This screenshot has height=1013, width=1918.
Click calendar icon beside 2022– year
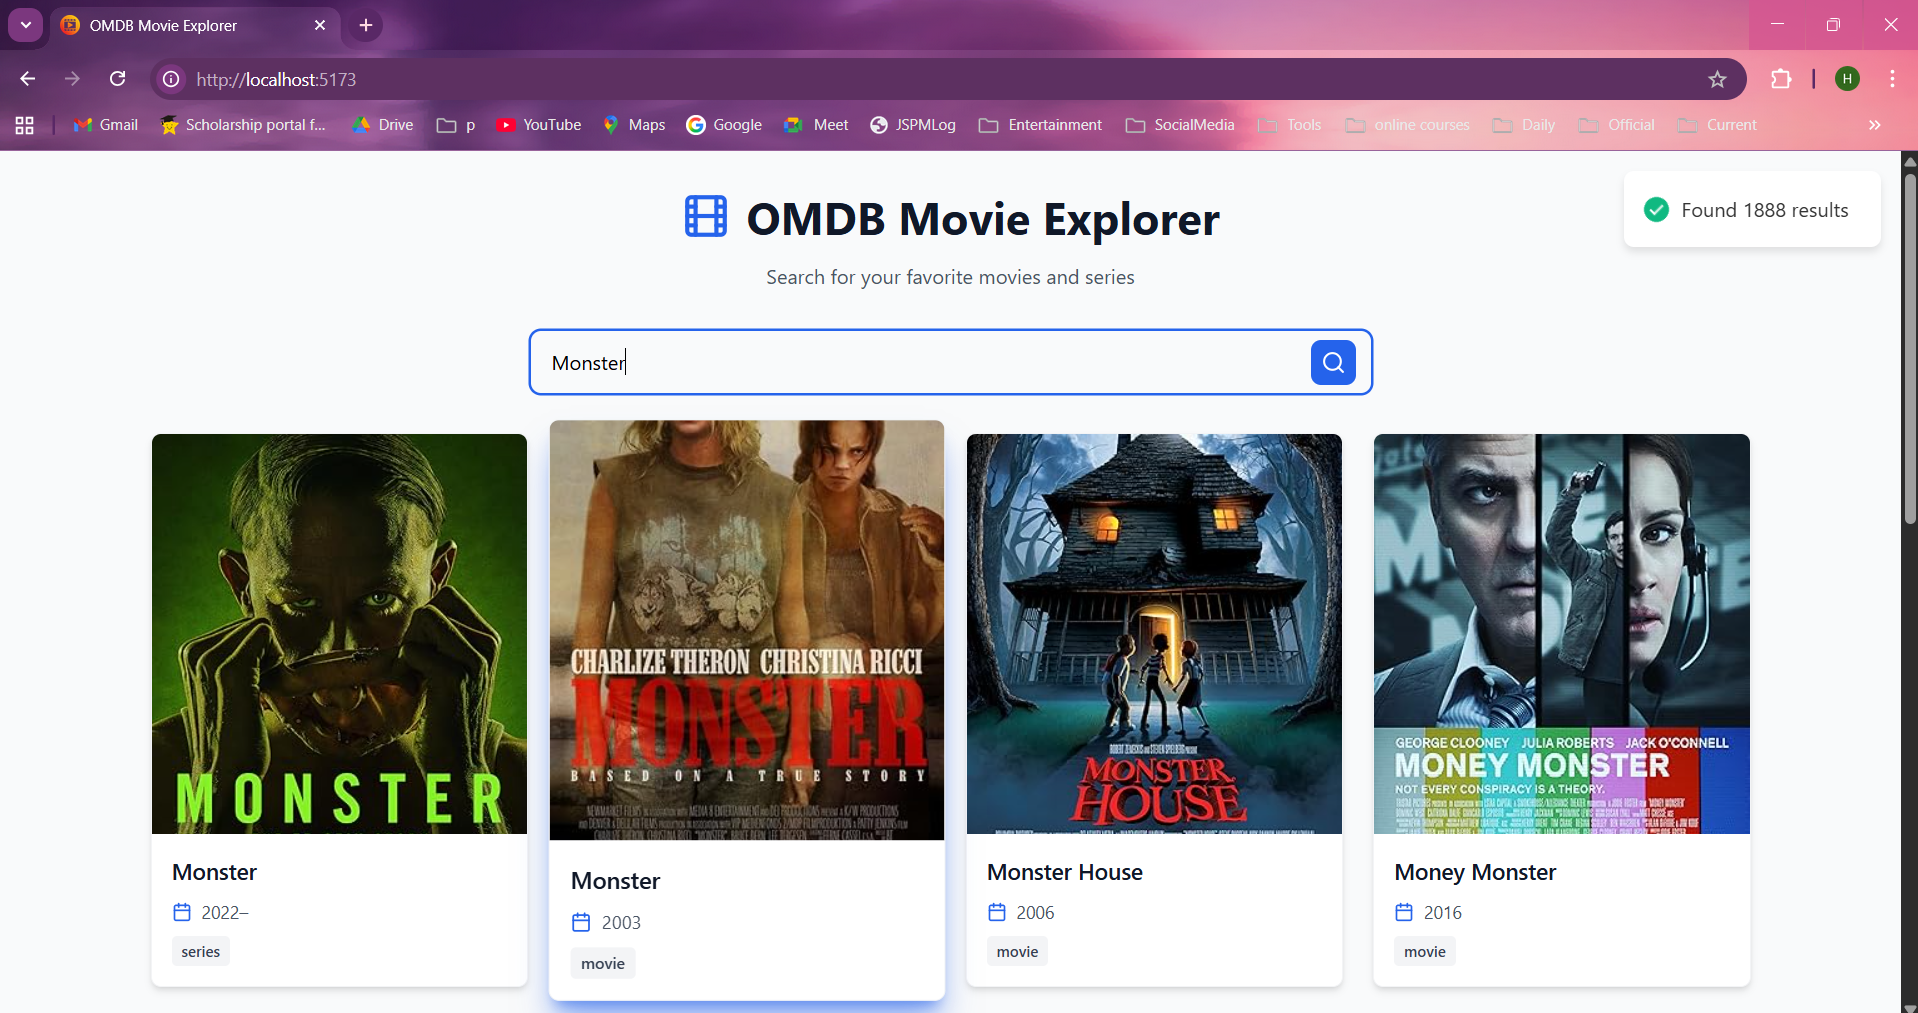pos(182,912)
